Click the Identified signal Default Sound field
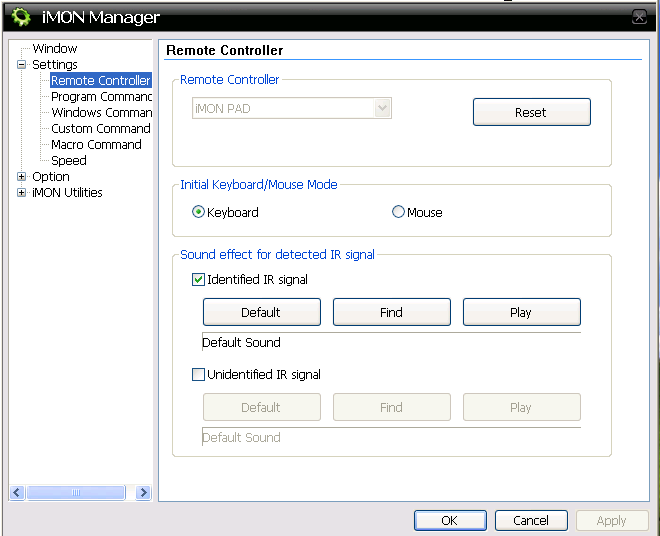Image resolution: width=660 pixels, height=536 pixels. [x=391, y=342]
